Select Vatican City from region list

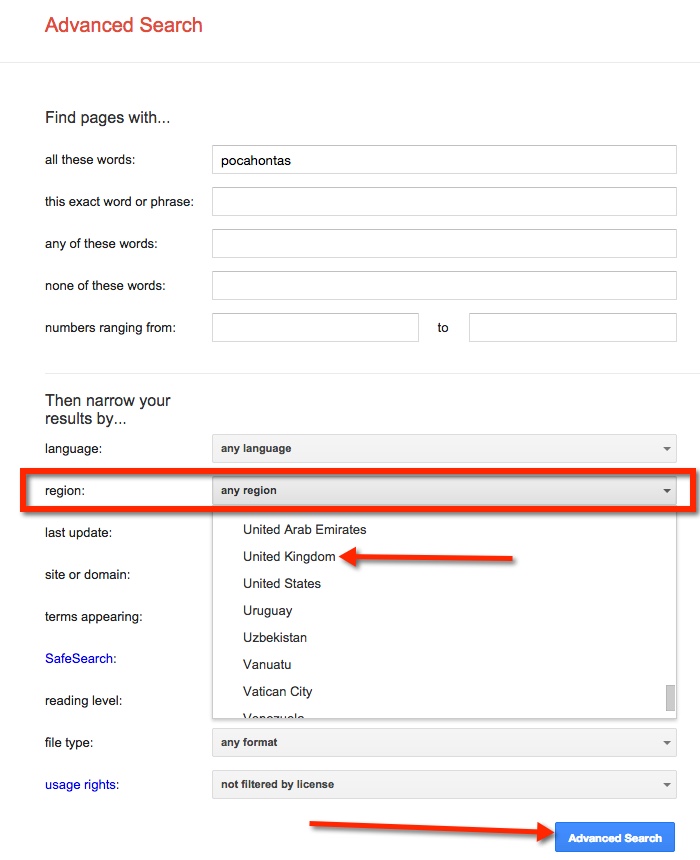tap(278, 692)
